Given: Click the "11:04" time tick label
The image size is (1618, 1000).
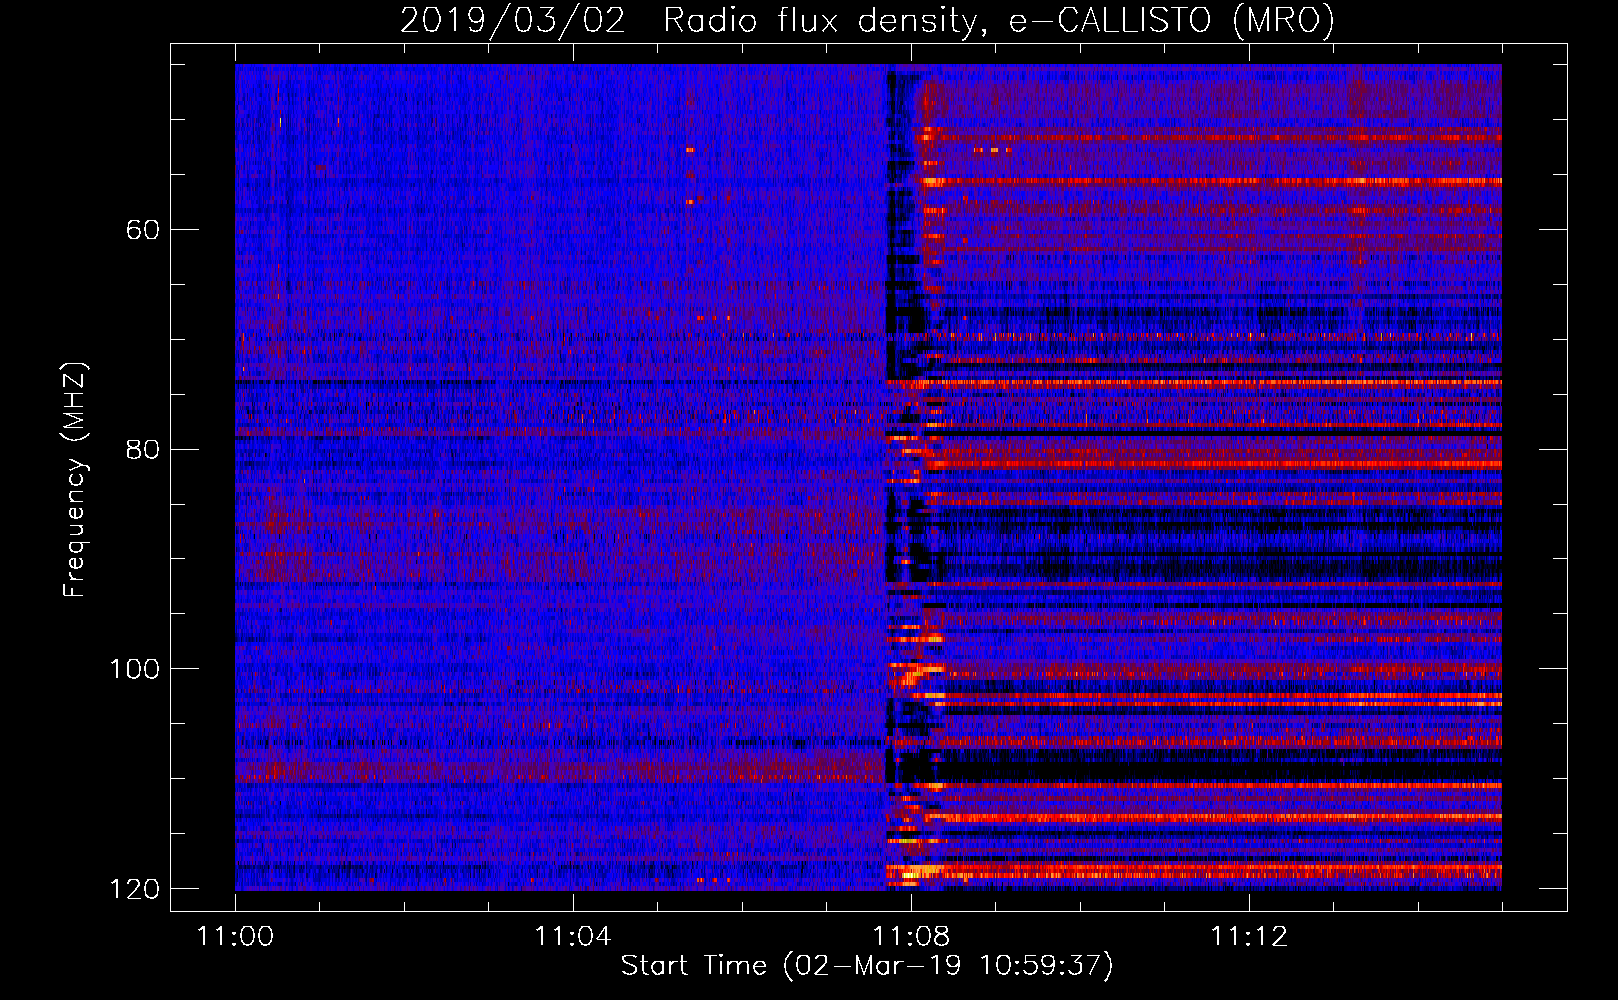Looking at the screenshot, I should [x=572, y=936].
